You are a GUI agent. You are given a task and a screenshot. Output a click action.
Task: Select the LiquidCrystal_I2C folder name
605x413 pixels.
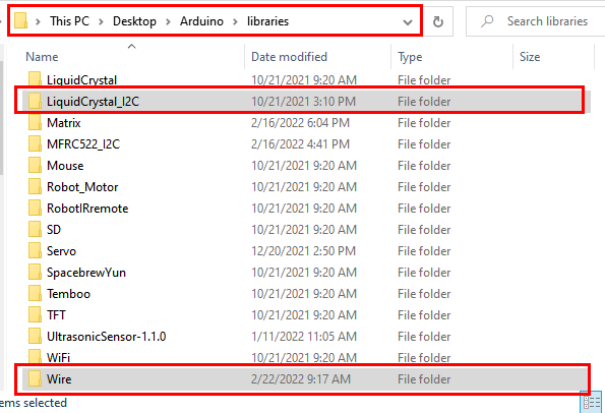[x=93, y=102]
